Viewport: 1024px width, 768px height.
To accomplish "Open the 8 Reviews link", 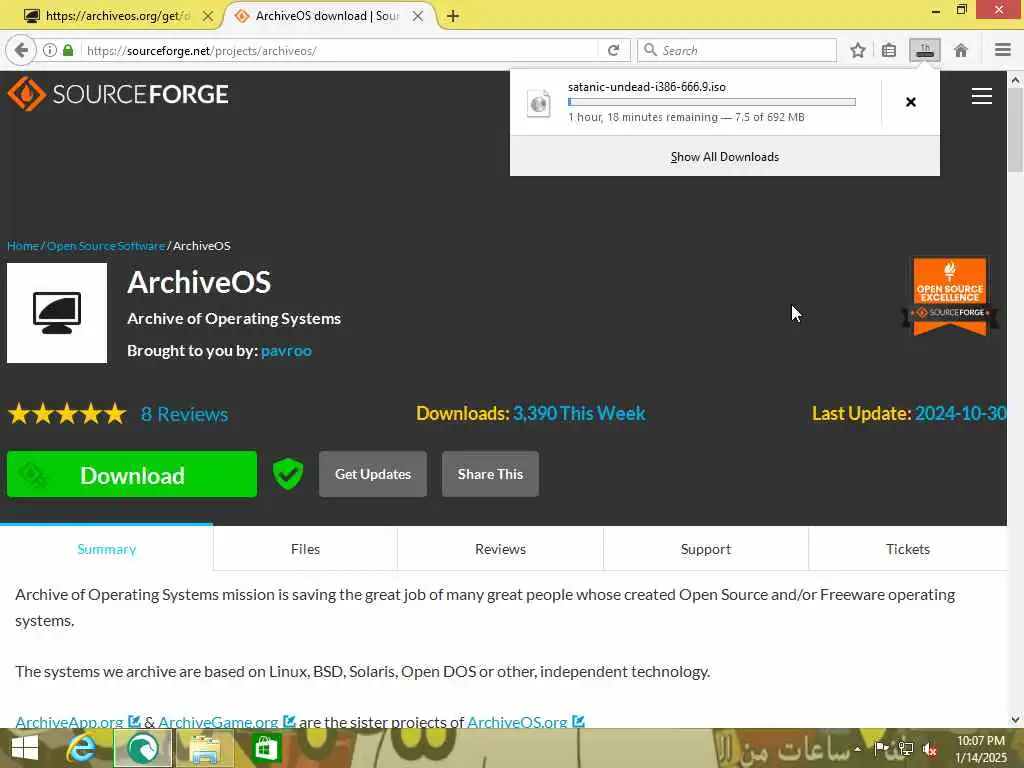I will point(184,414).
